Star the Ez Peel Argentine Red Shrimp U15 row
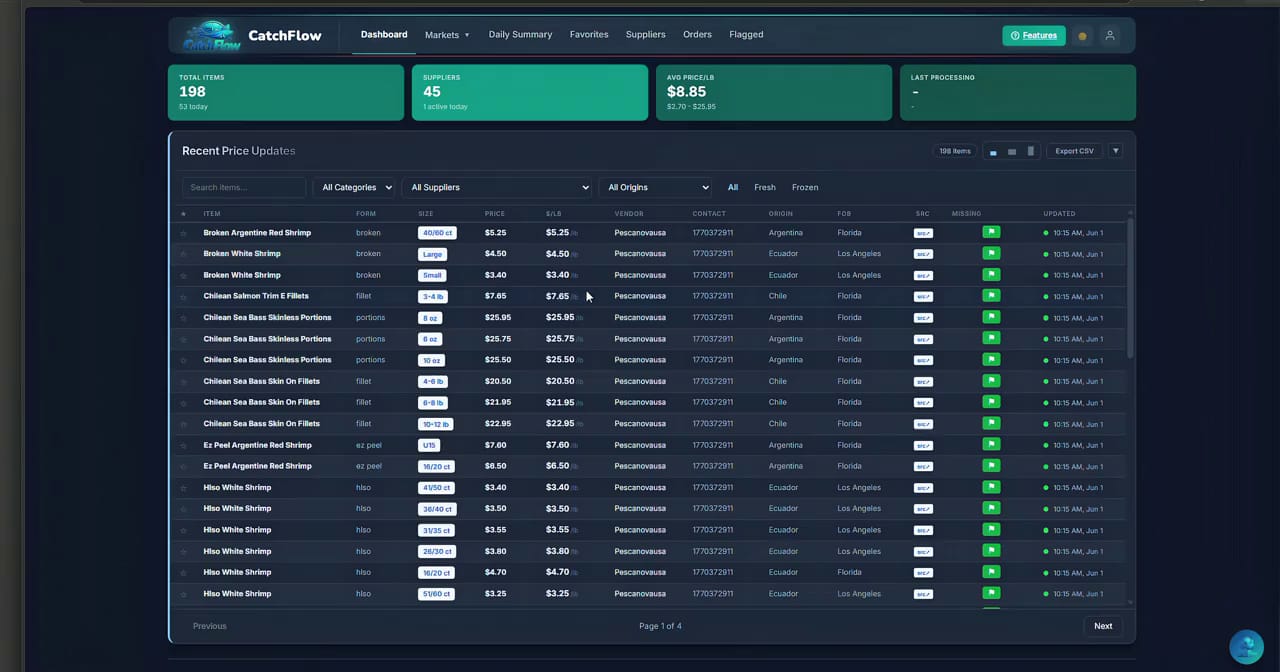Screen dimensions: 1280x672 [x=183, y=445]
